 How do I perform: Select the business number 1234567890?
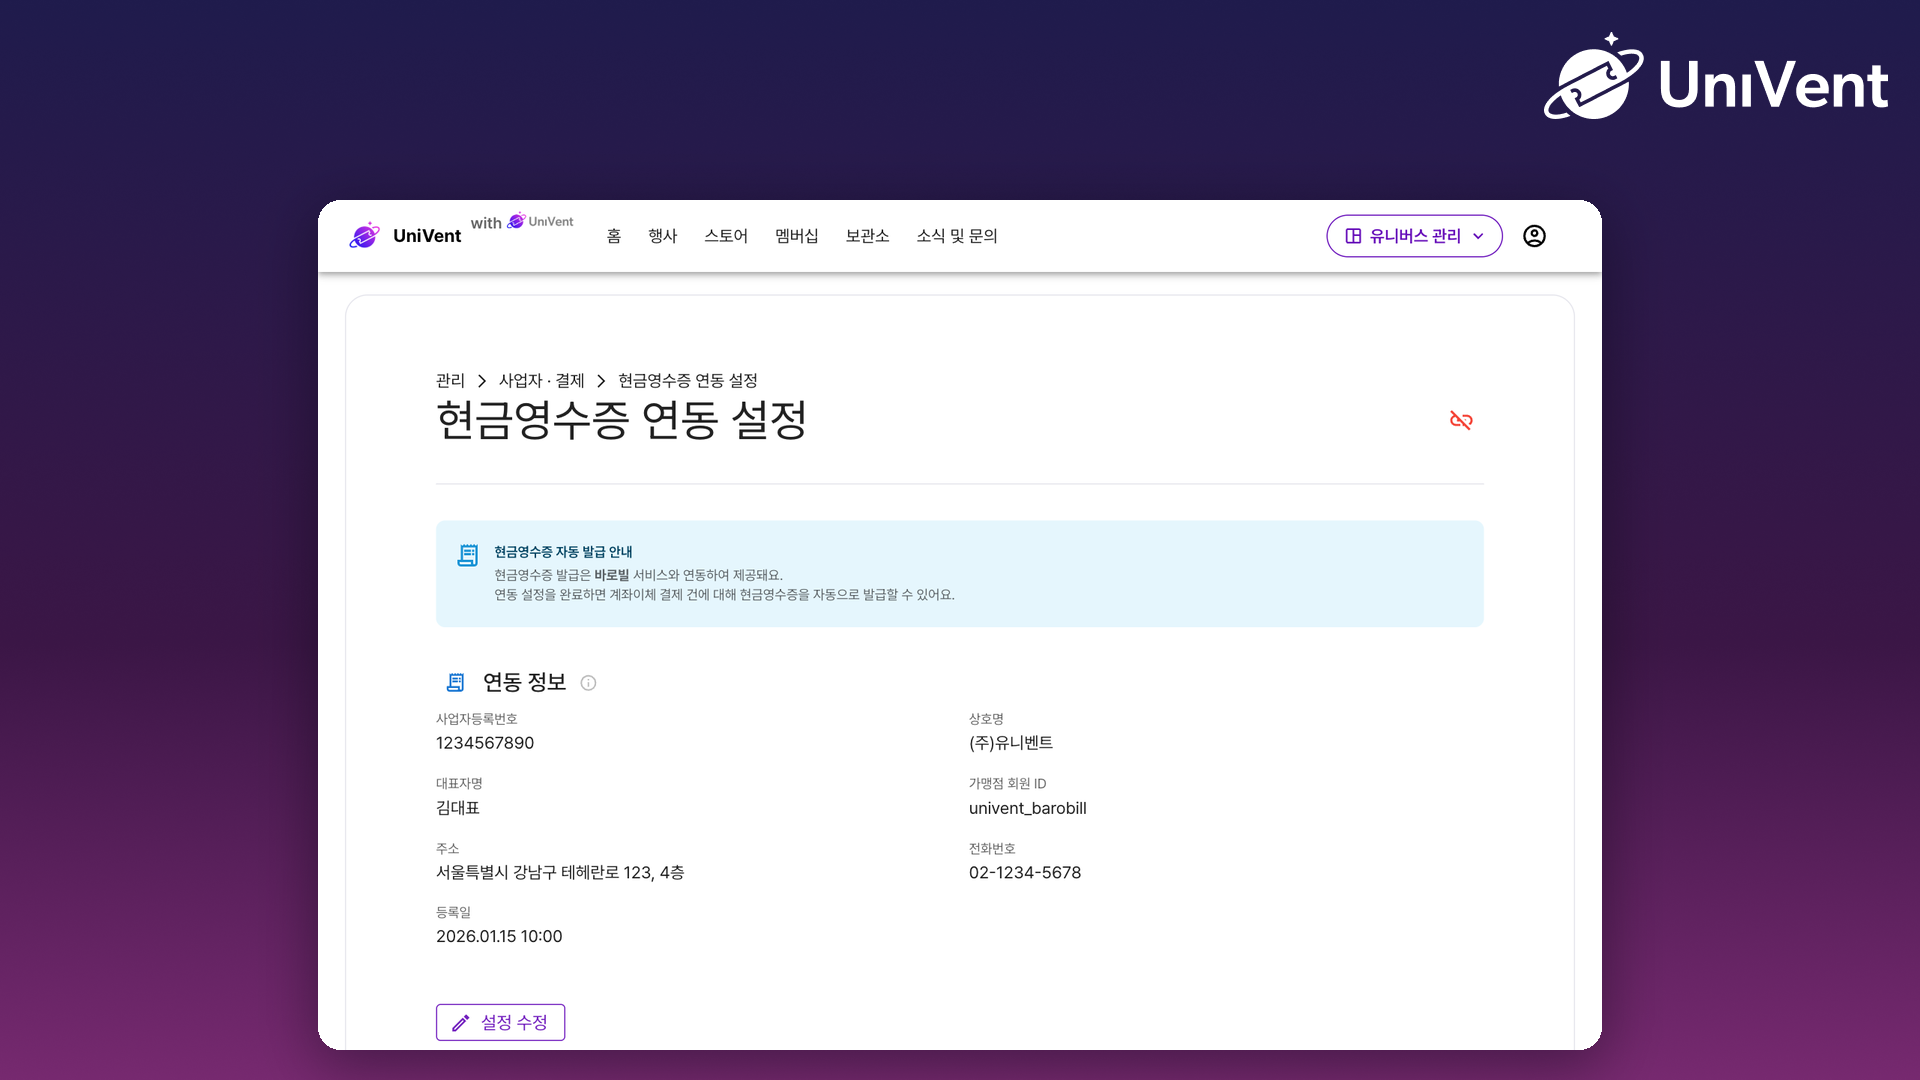[x=485, y=743]
